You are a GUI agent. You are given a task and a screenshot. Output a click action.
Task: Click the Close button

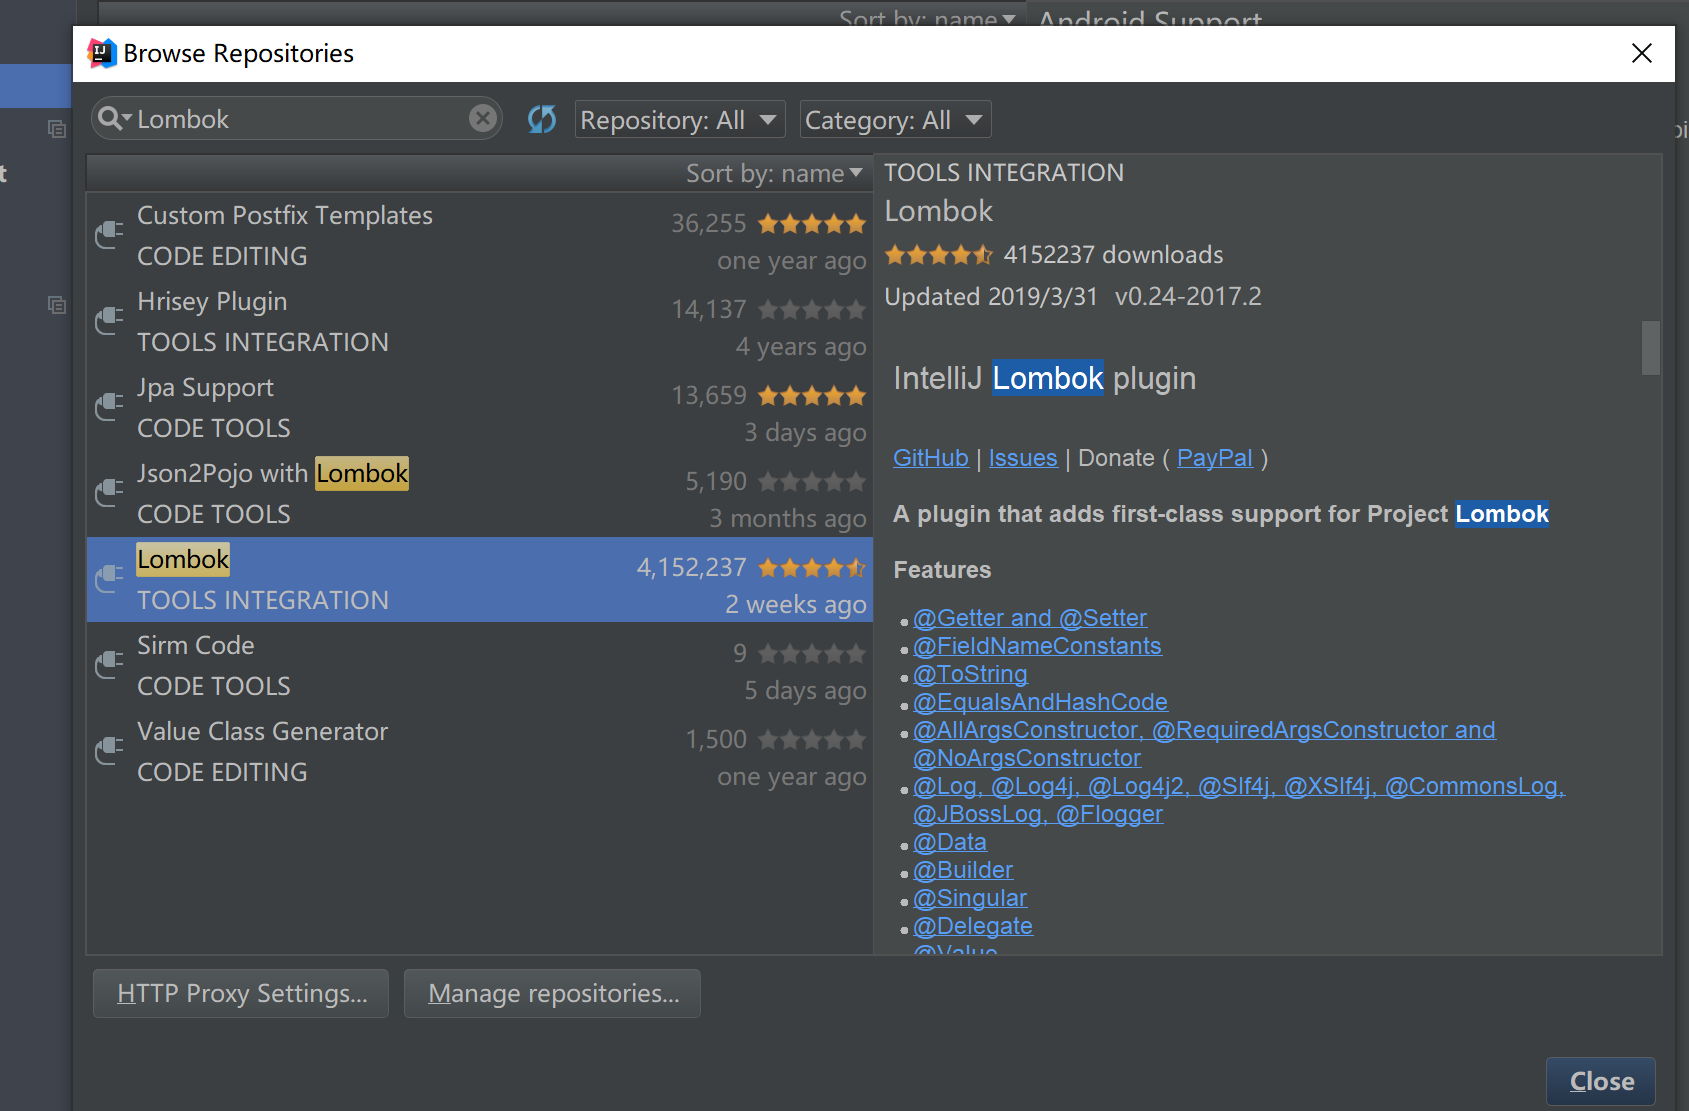[1601, 1081]
